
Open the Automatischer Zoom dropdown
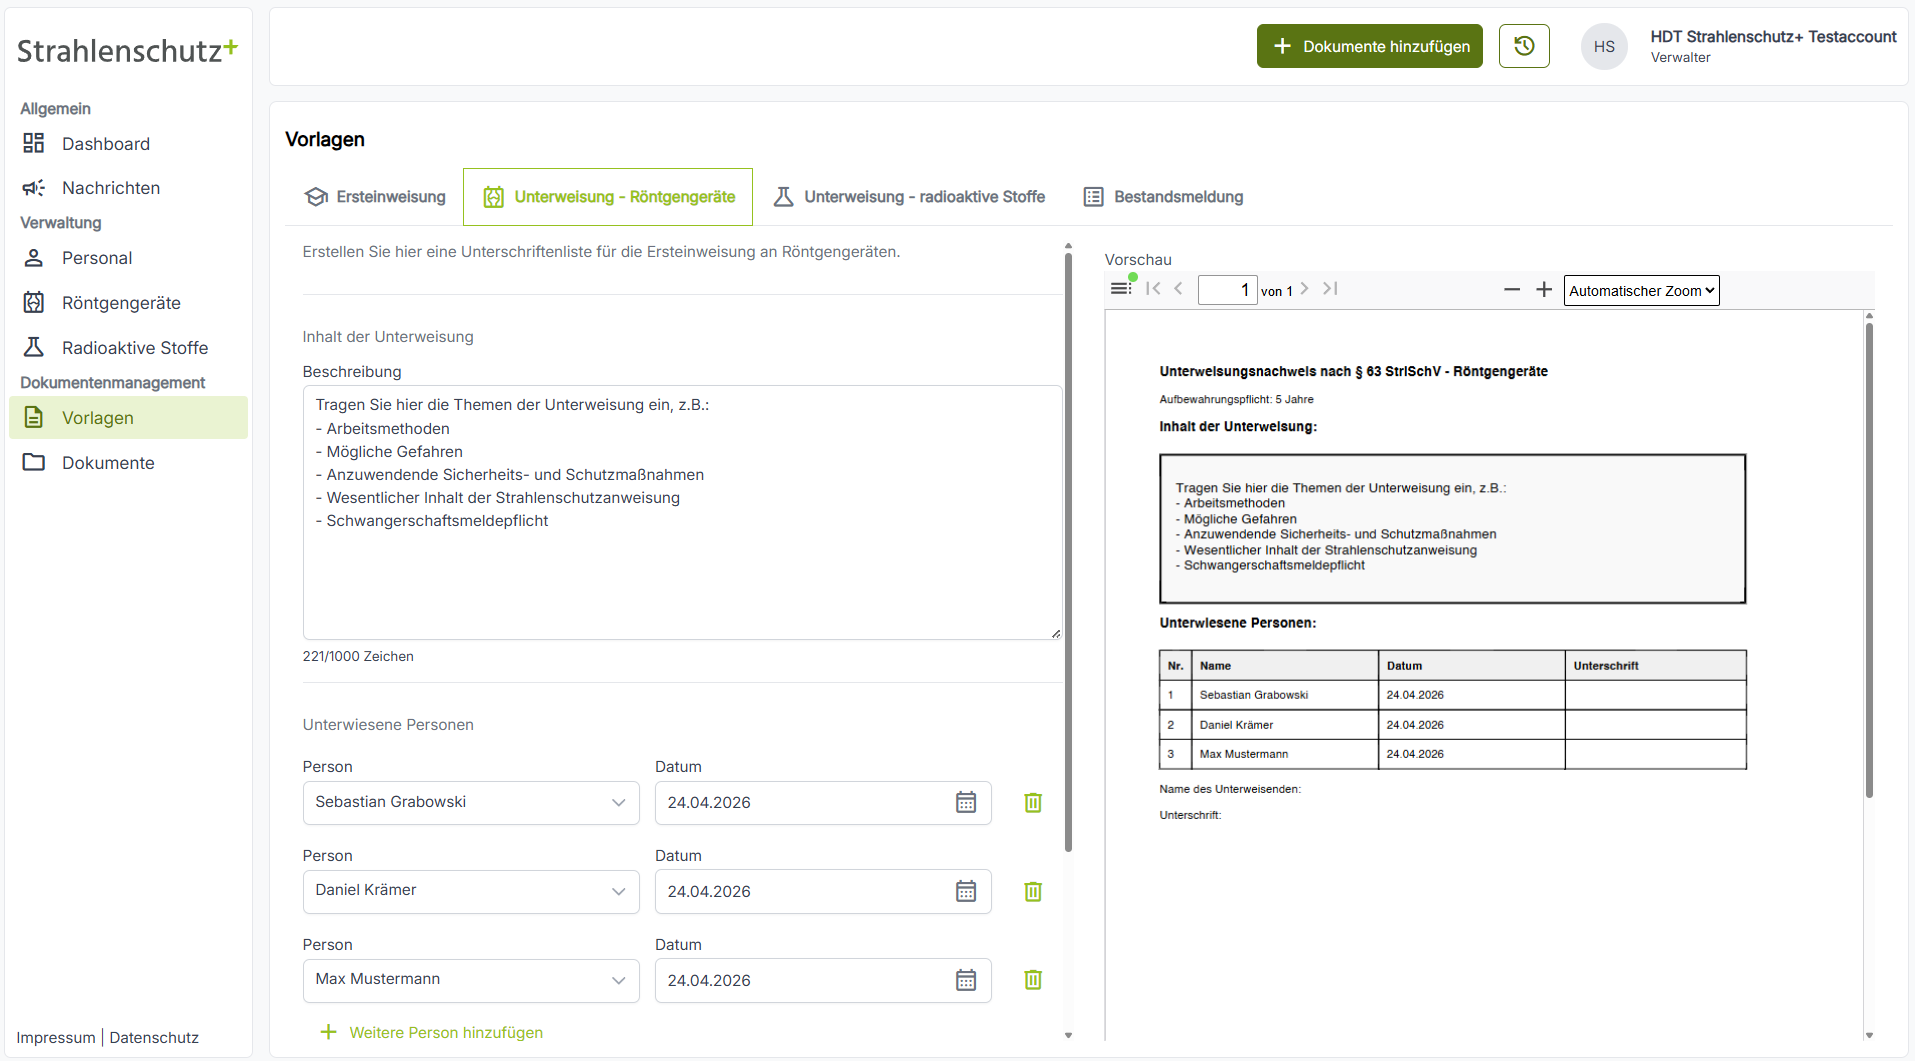[1641, 291]
